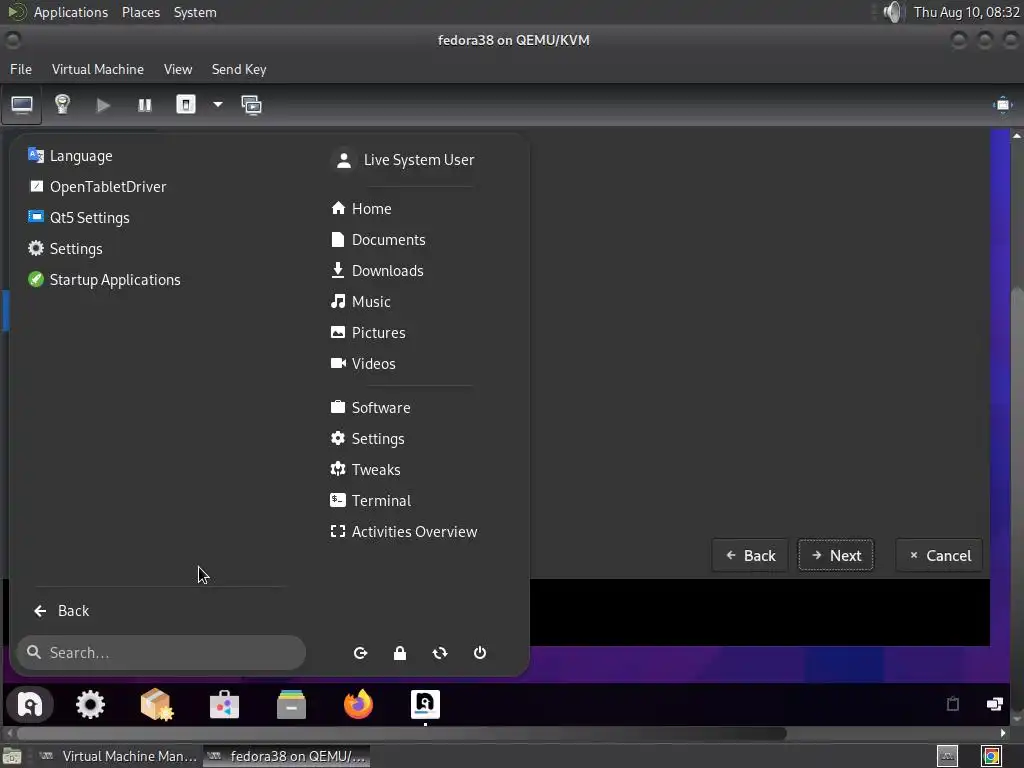Select the fedora38 on QEMU/KVM taskbar entry

pos(287,756)
